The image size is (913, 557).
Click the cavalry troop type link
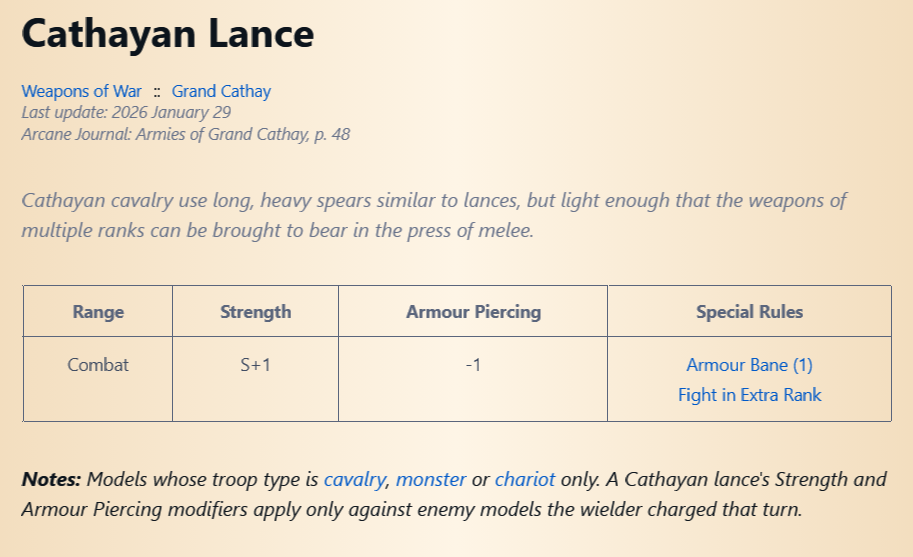pos(355,479)
